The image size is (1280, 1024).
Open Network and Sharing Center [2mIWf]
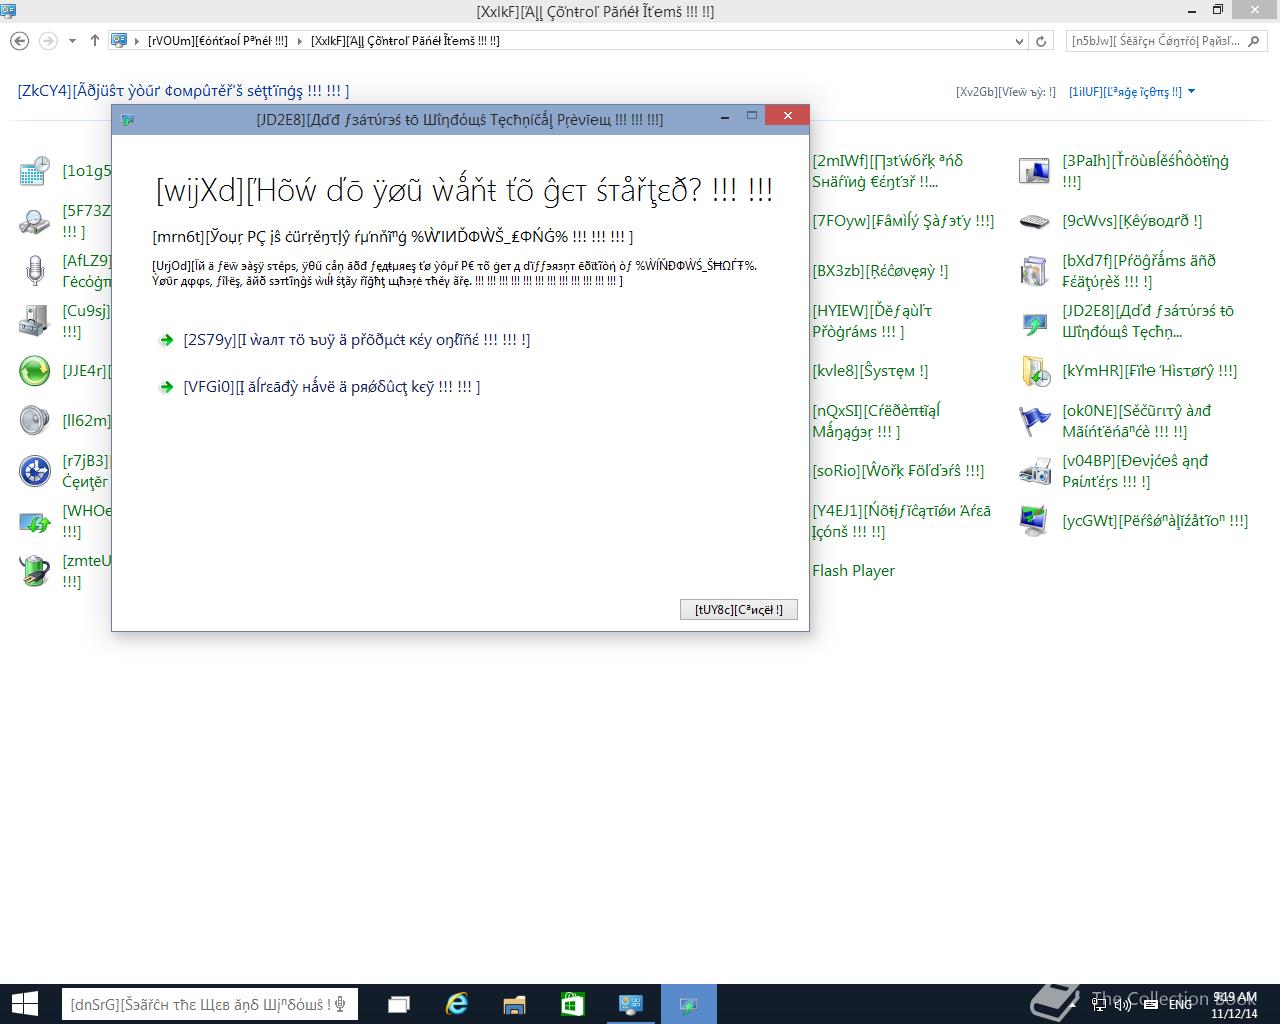887,171
